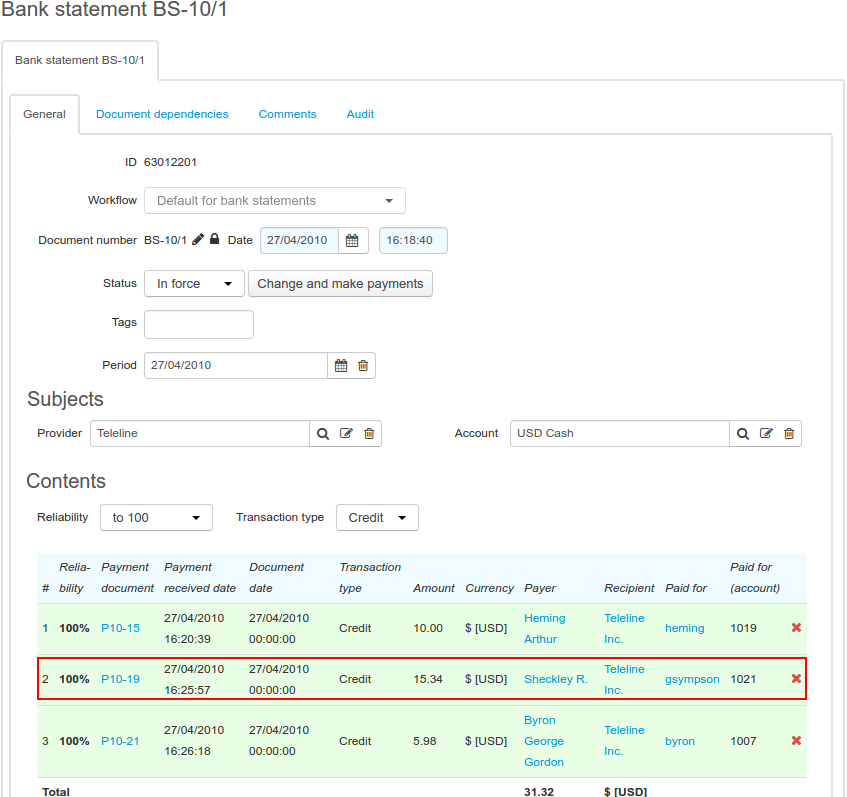This screenshot has height=797, width=847.
Task: Open Teleline Inc. recipient in row 3
Action: coord(624,740)
